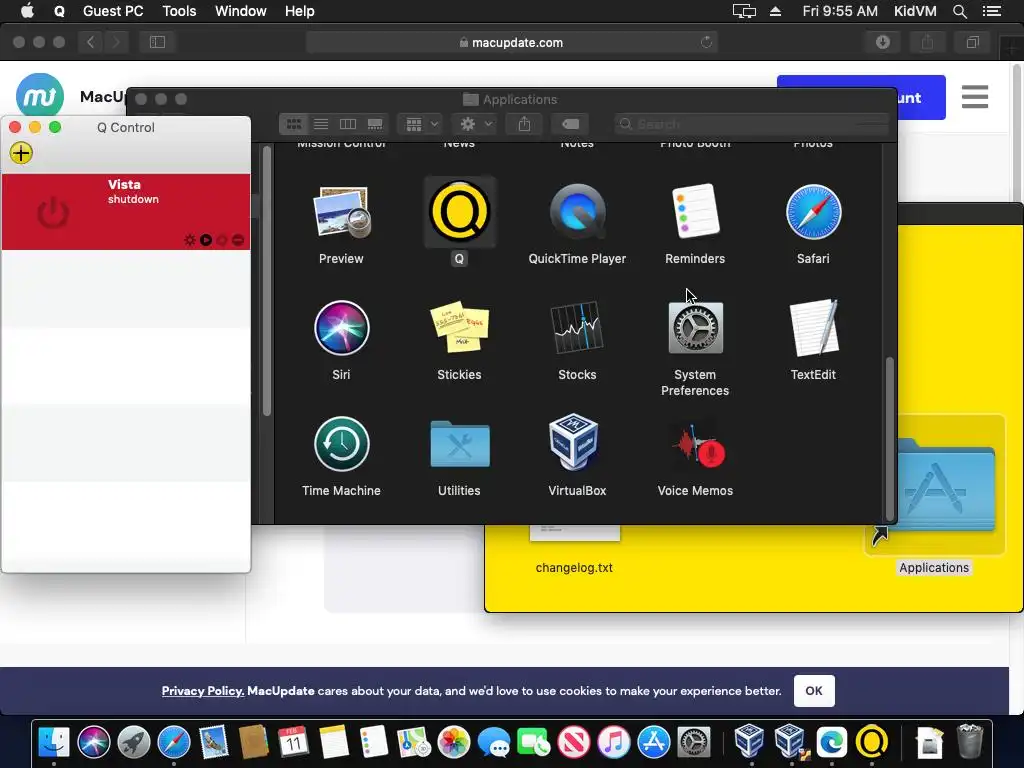Open System Preferences in Applications window
1024x768 pixels.
(695, 328)
